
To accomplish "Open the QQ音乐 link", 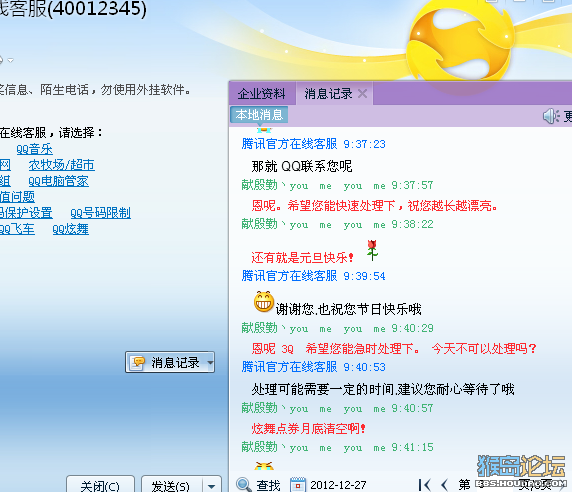I will pos(34,149).
